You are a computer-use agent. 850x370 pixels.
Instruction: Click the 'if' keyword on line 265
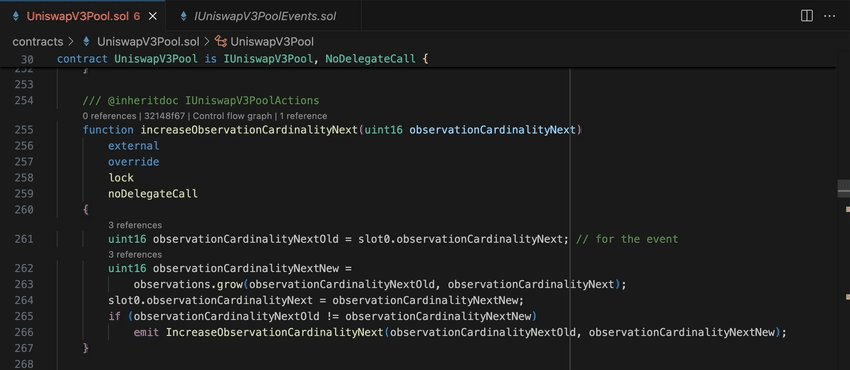[114, 316]
